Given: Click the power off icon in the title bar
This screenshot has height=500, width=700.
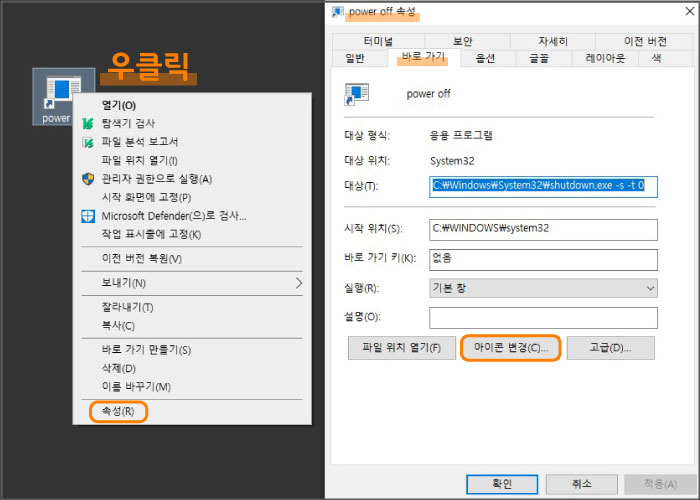Looking at the screenshot, I should [x=338, y=11].
